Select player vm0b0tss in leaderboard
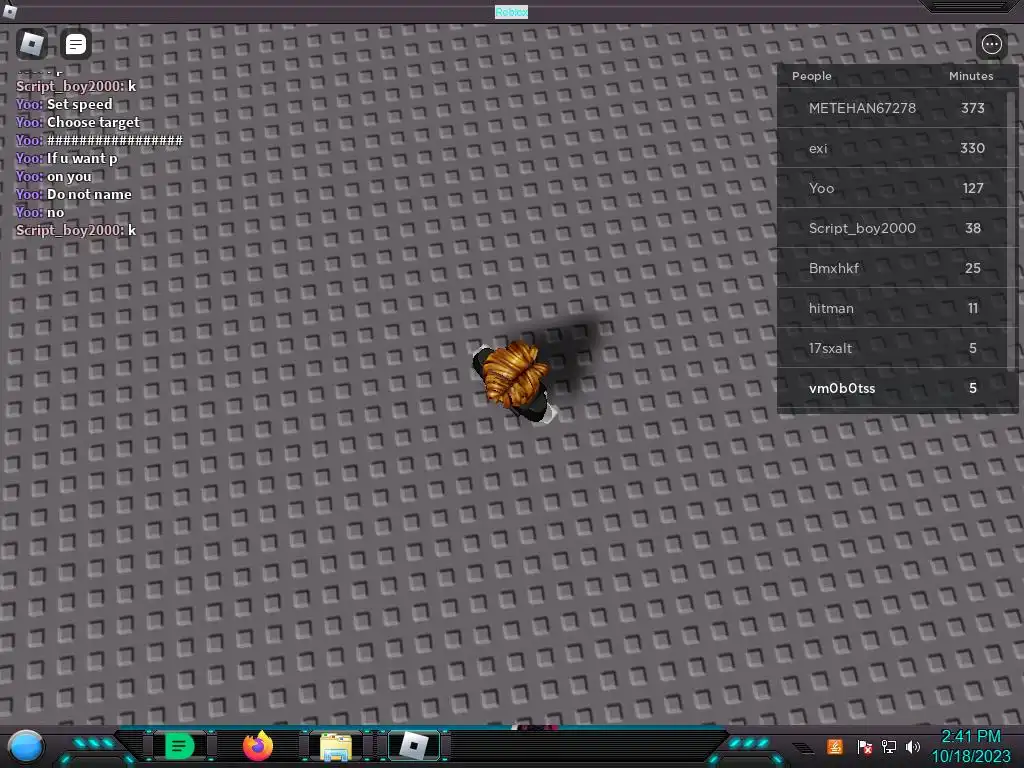The image size is (1024, 768). tap(892, 388)
